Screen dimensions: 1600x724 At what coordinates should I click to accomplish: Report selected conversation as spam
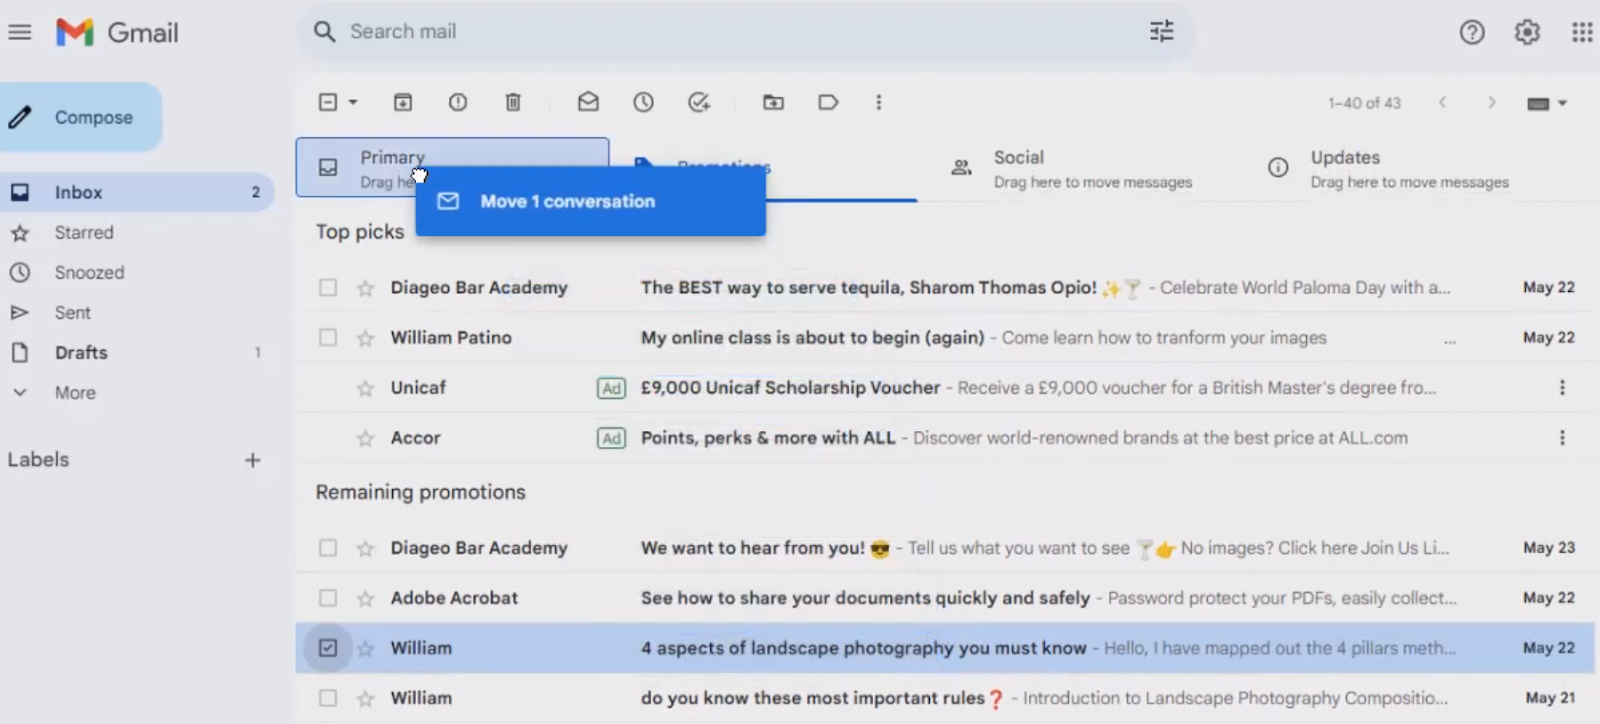tap(458, 102)
